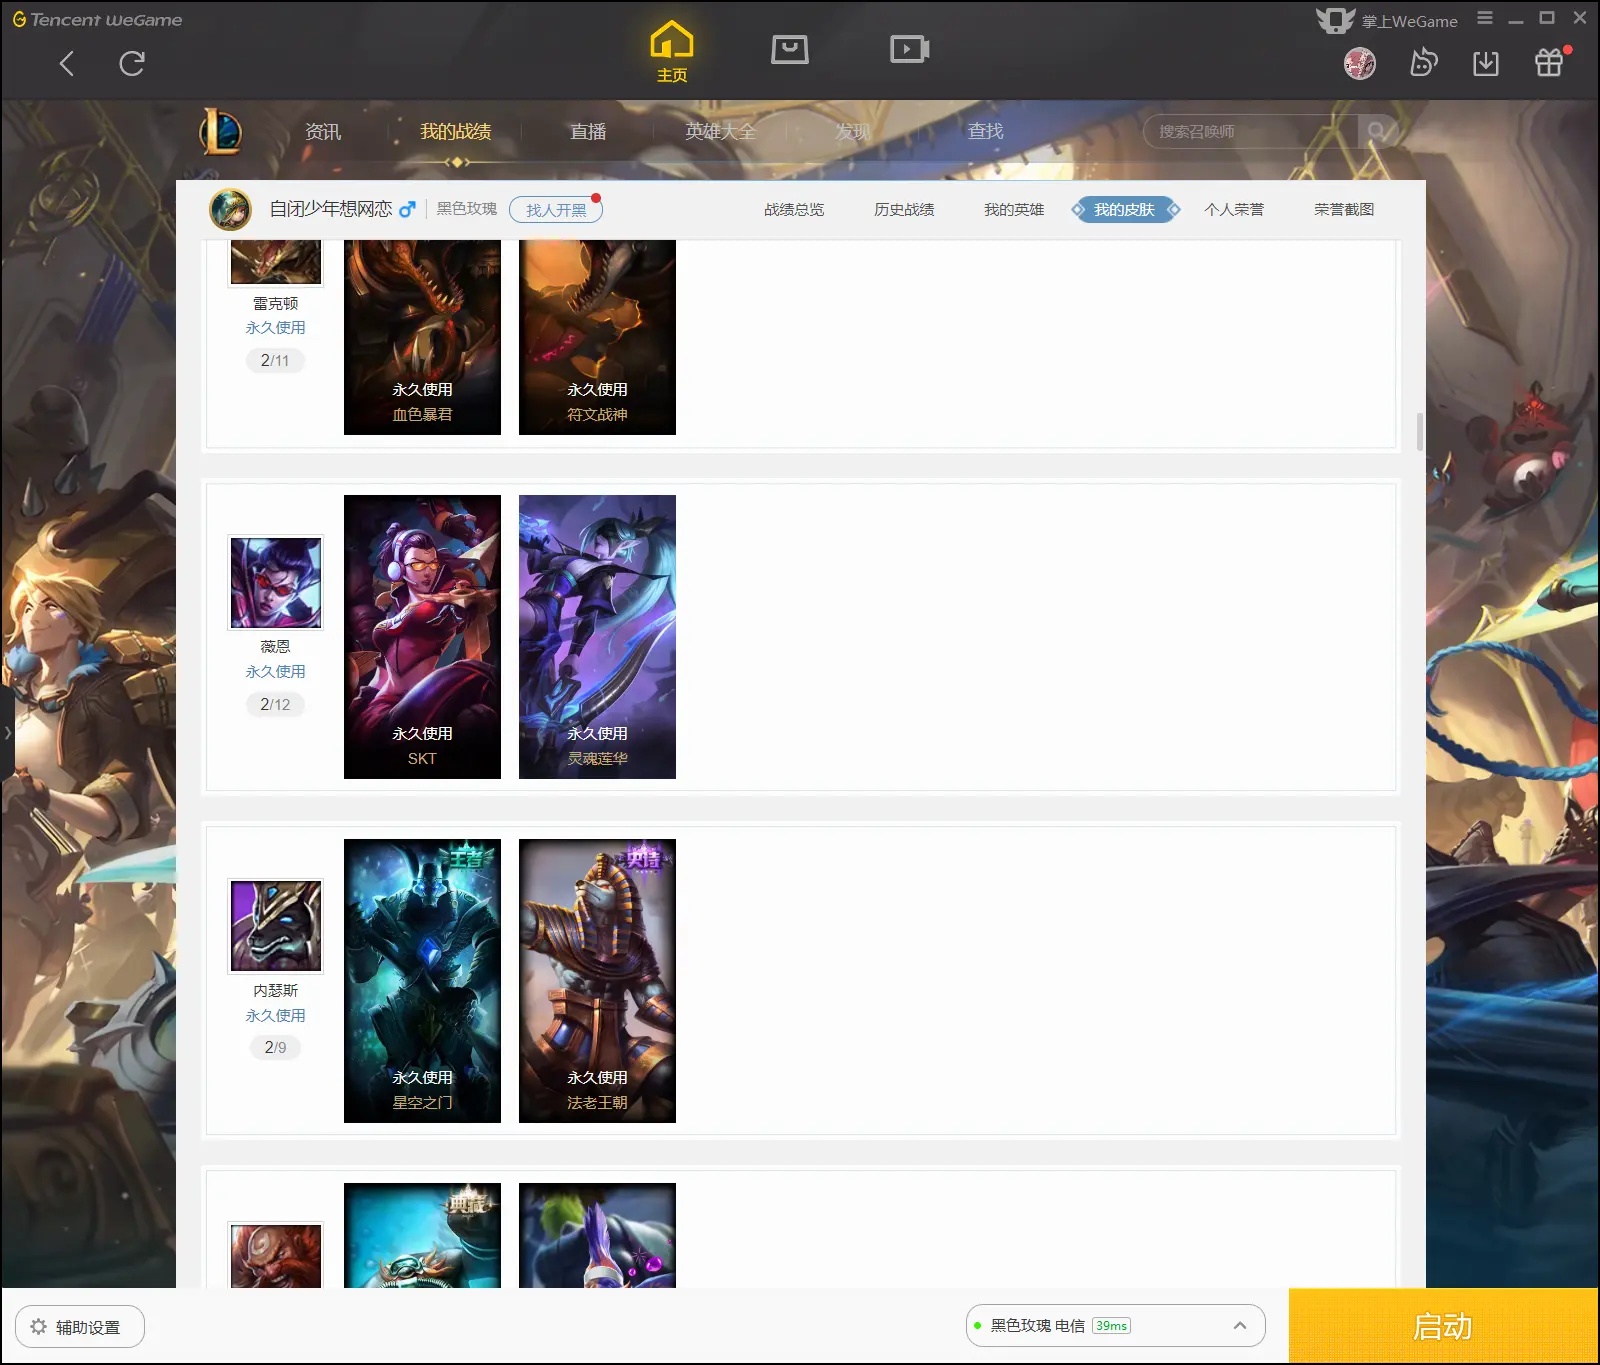The height and width of the screenshot is (1365, 1600).
Task: Switch to 战绩总览 sub-tab
Action: point(794,210)
